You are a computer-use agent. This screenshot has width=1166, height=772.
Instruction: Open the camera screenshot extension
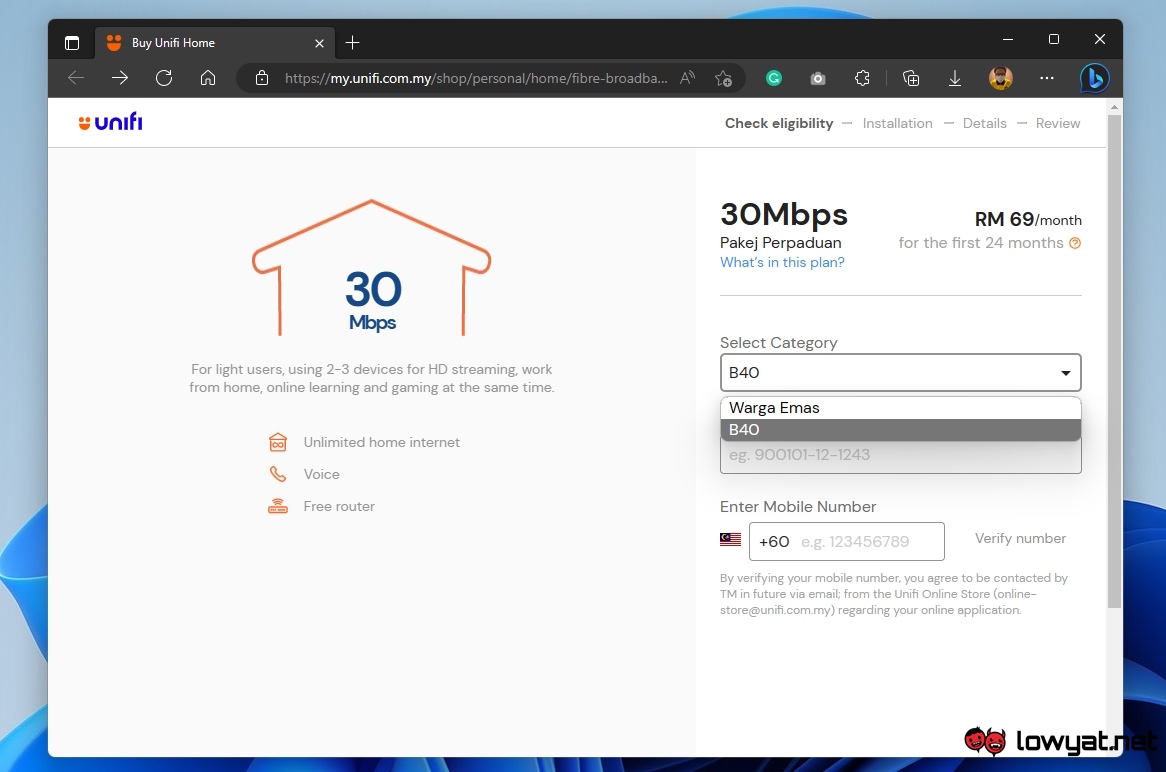coord(818,78)
